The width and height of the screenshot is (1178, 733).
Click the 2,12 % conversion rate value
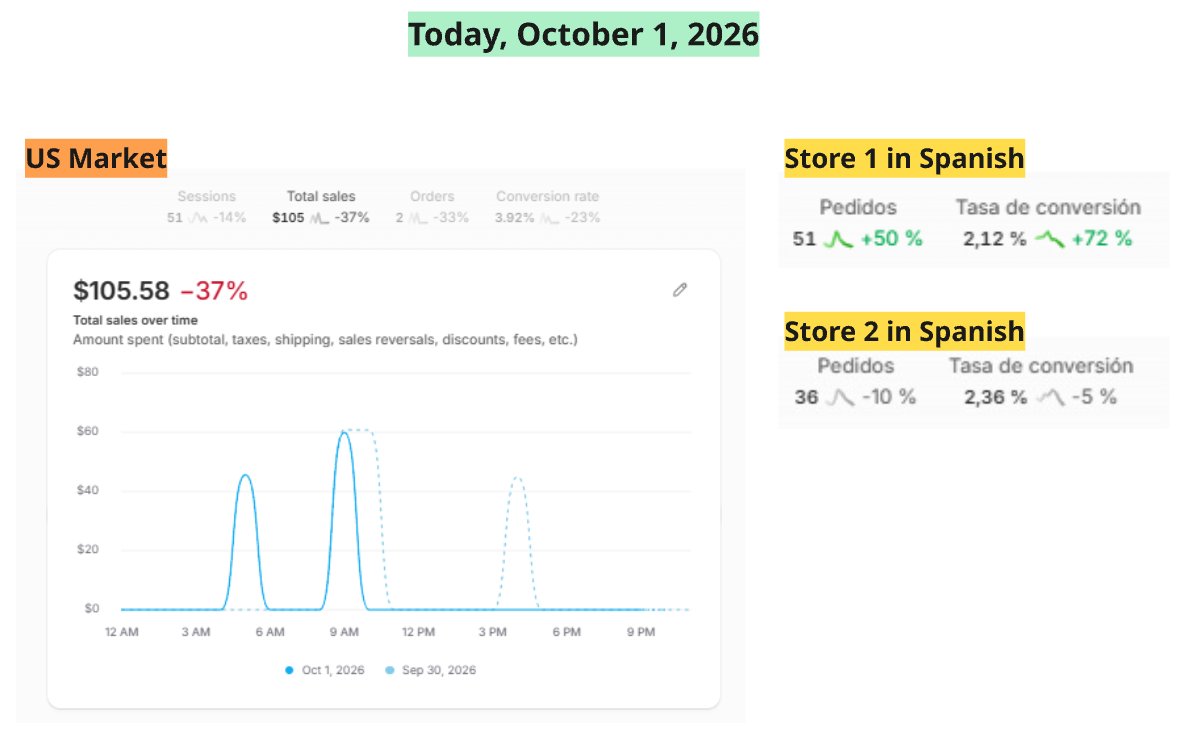click(x=995, y=240)
